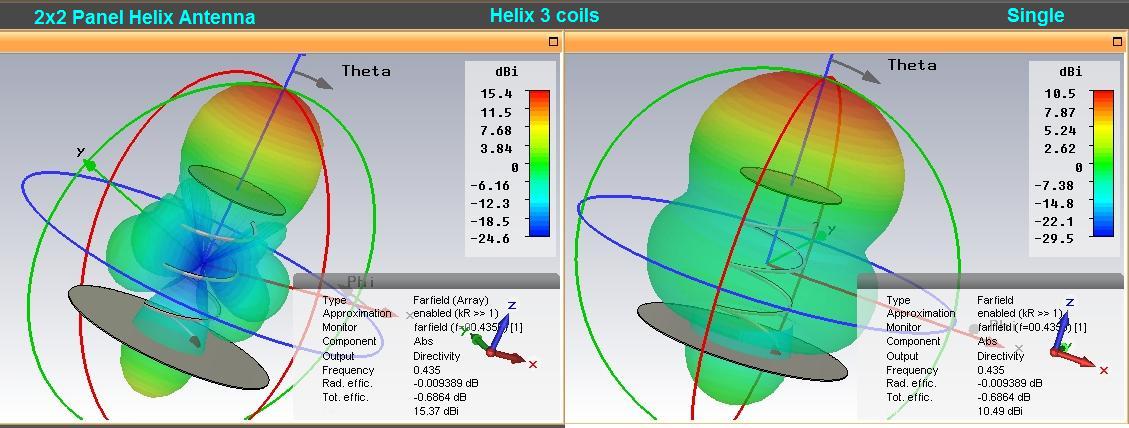This screenshot has width=1129, height=428.
Task: Maximize the Single helix farfield plot window
Action: coord(1117,42)
